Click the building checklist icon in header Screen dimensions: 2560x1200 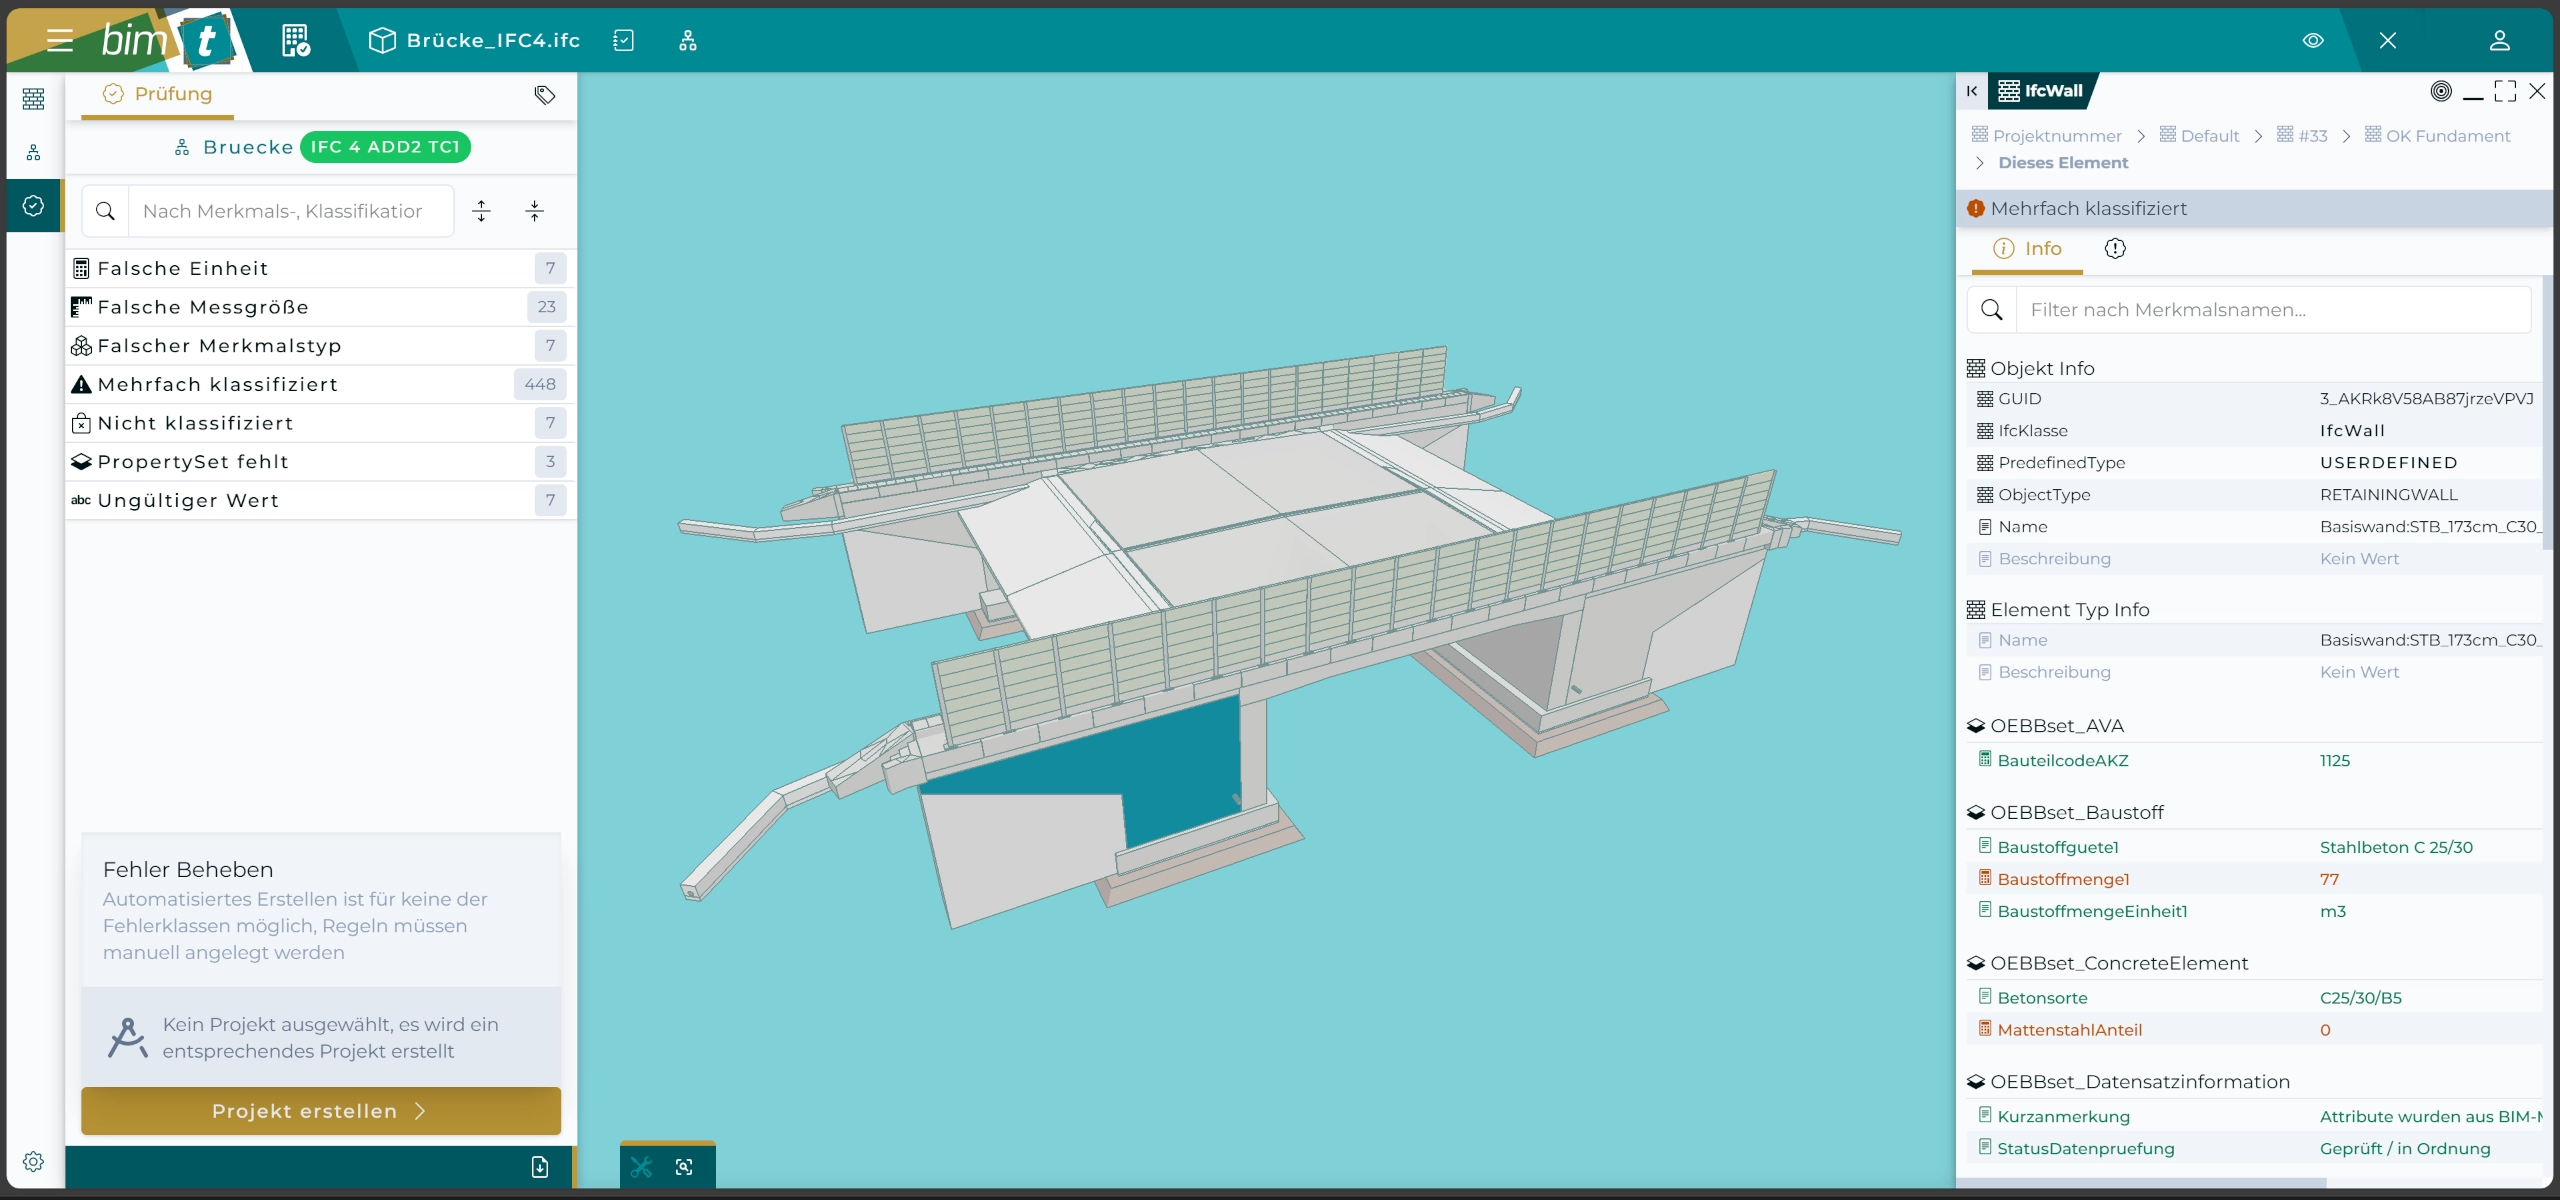pyautogui.click(x=295, y=40)
